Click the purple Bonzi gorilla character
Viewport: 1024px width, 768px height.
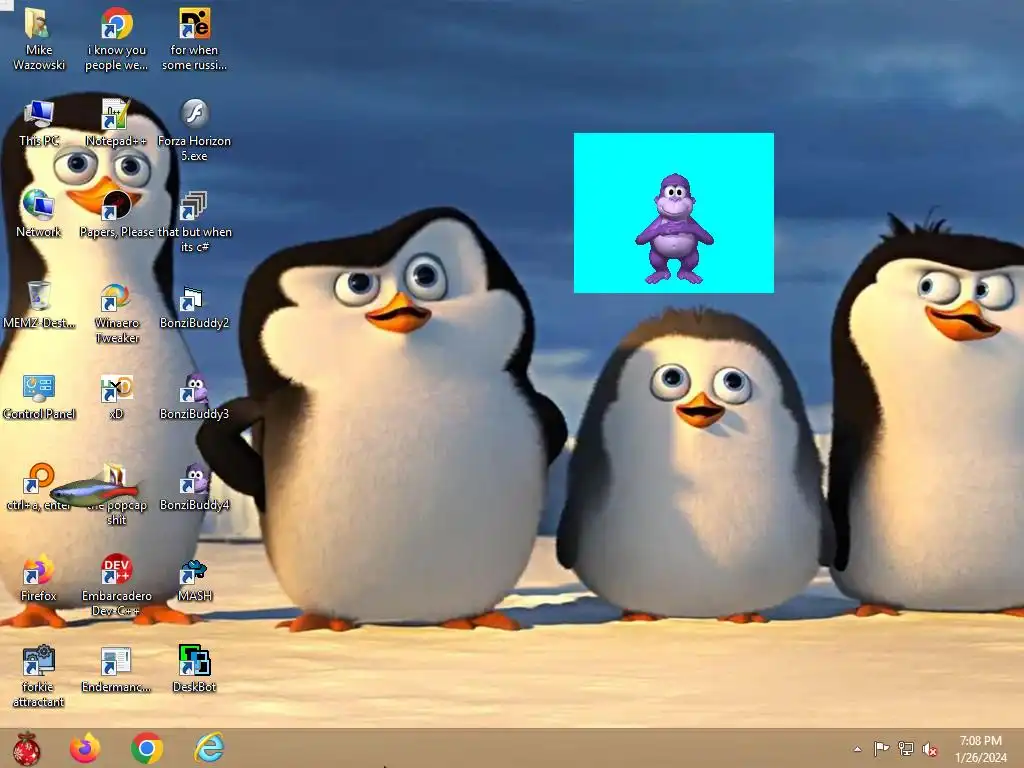675,229
